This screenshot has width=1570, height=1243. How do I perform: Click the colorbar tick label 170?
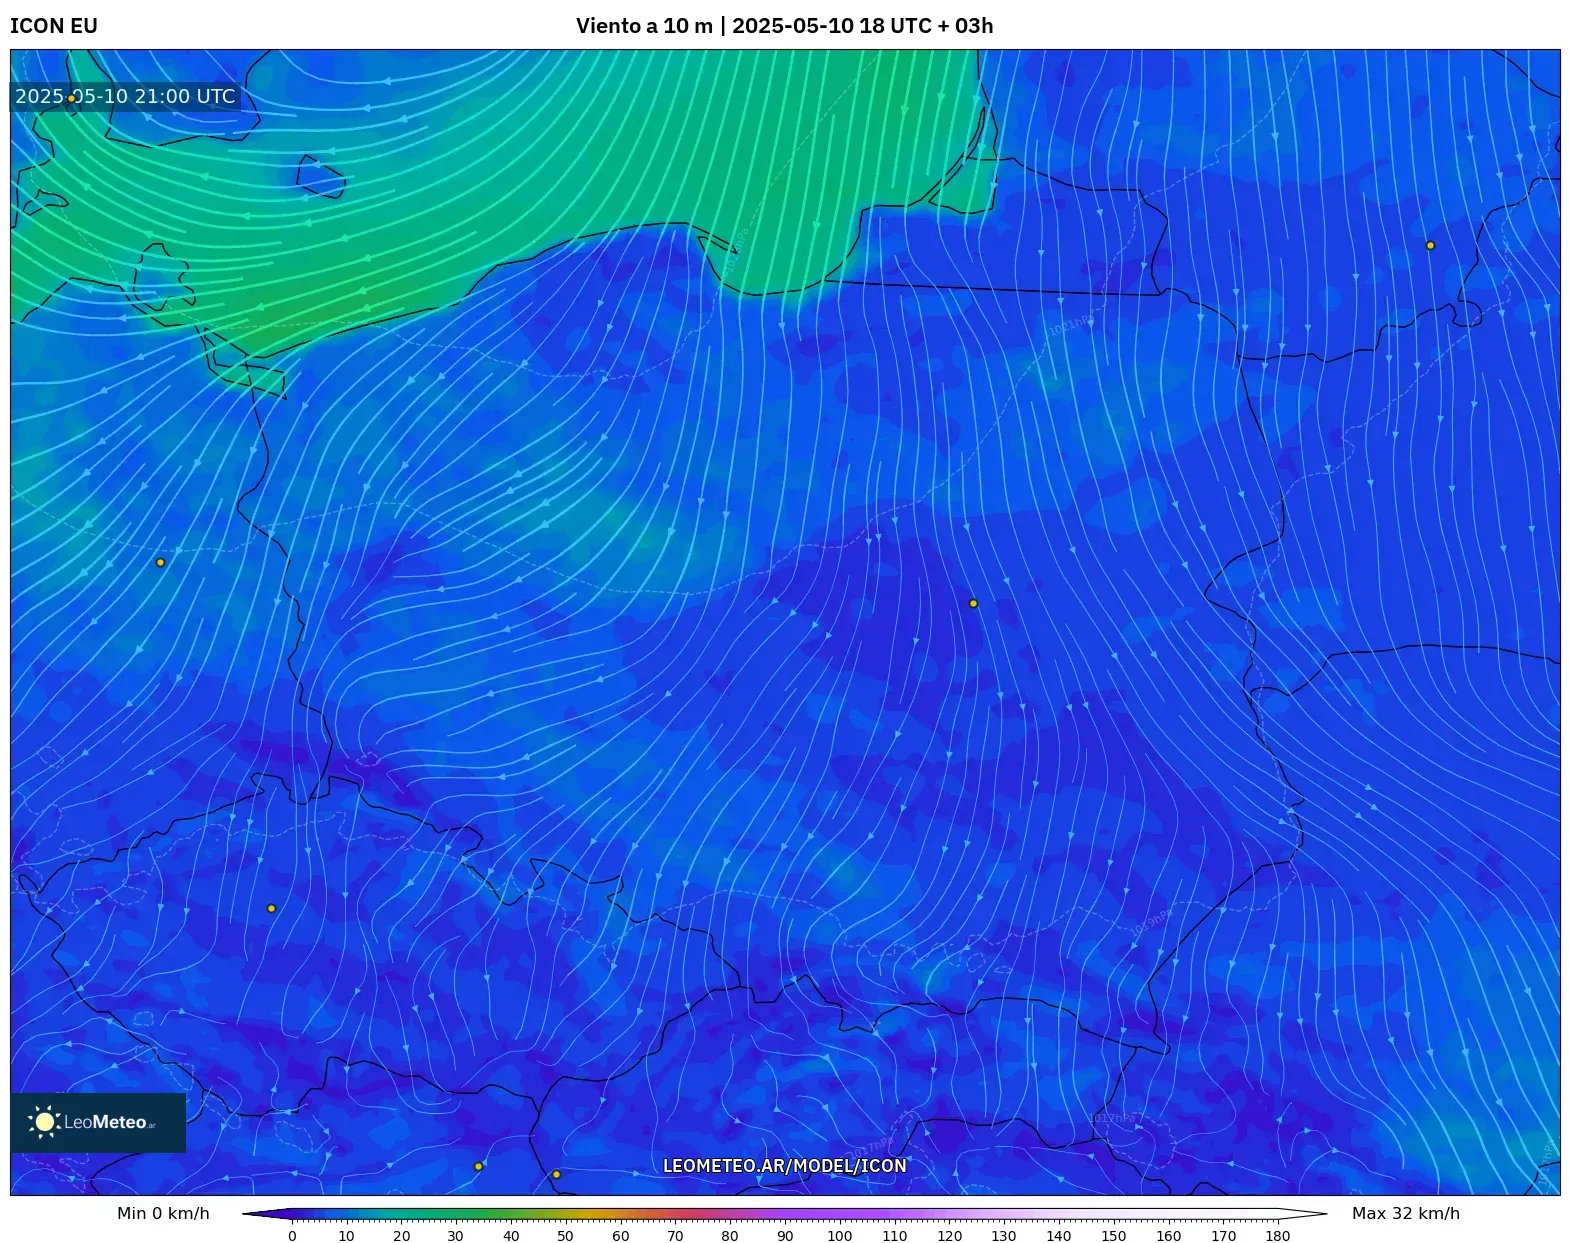point(1223,1236)
